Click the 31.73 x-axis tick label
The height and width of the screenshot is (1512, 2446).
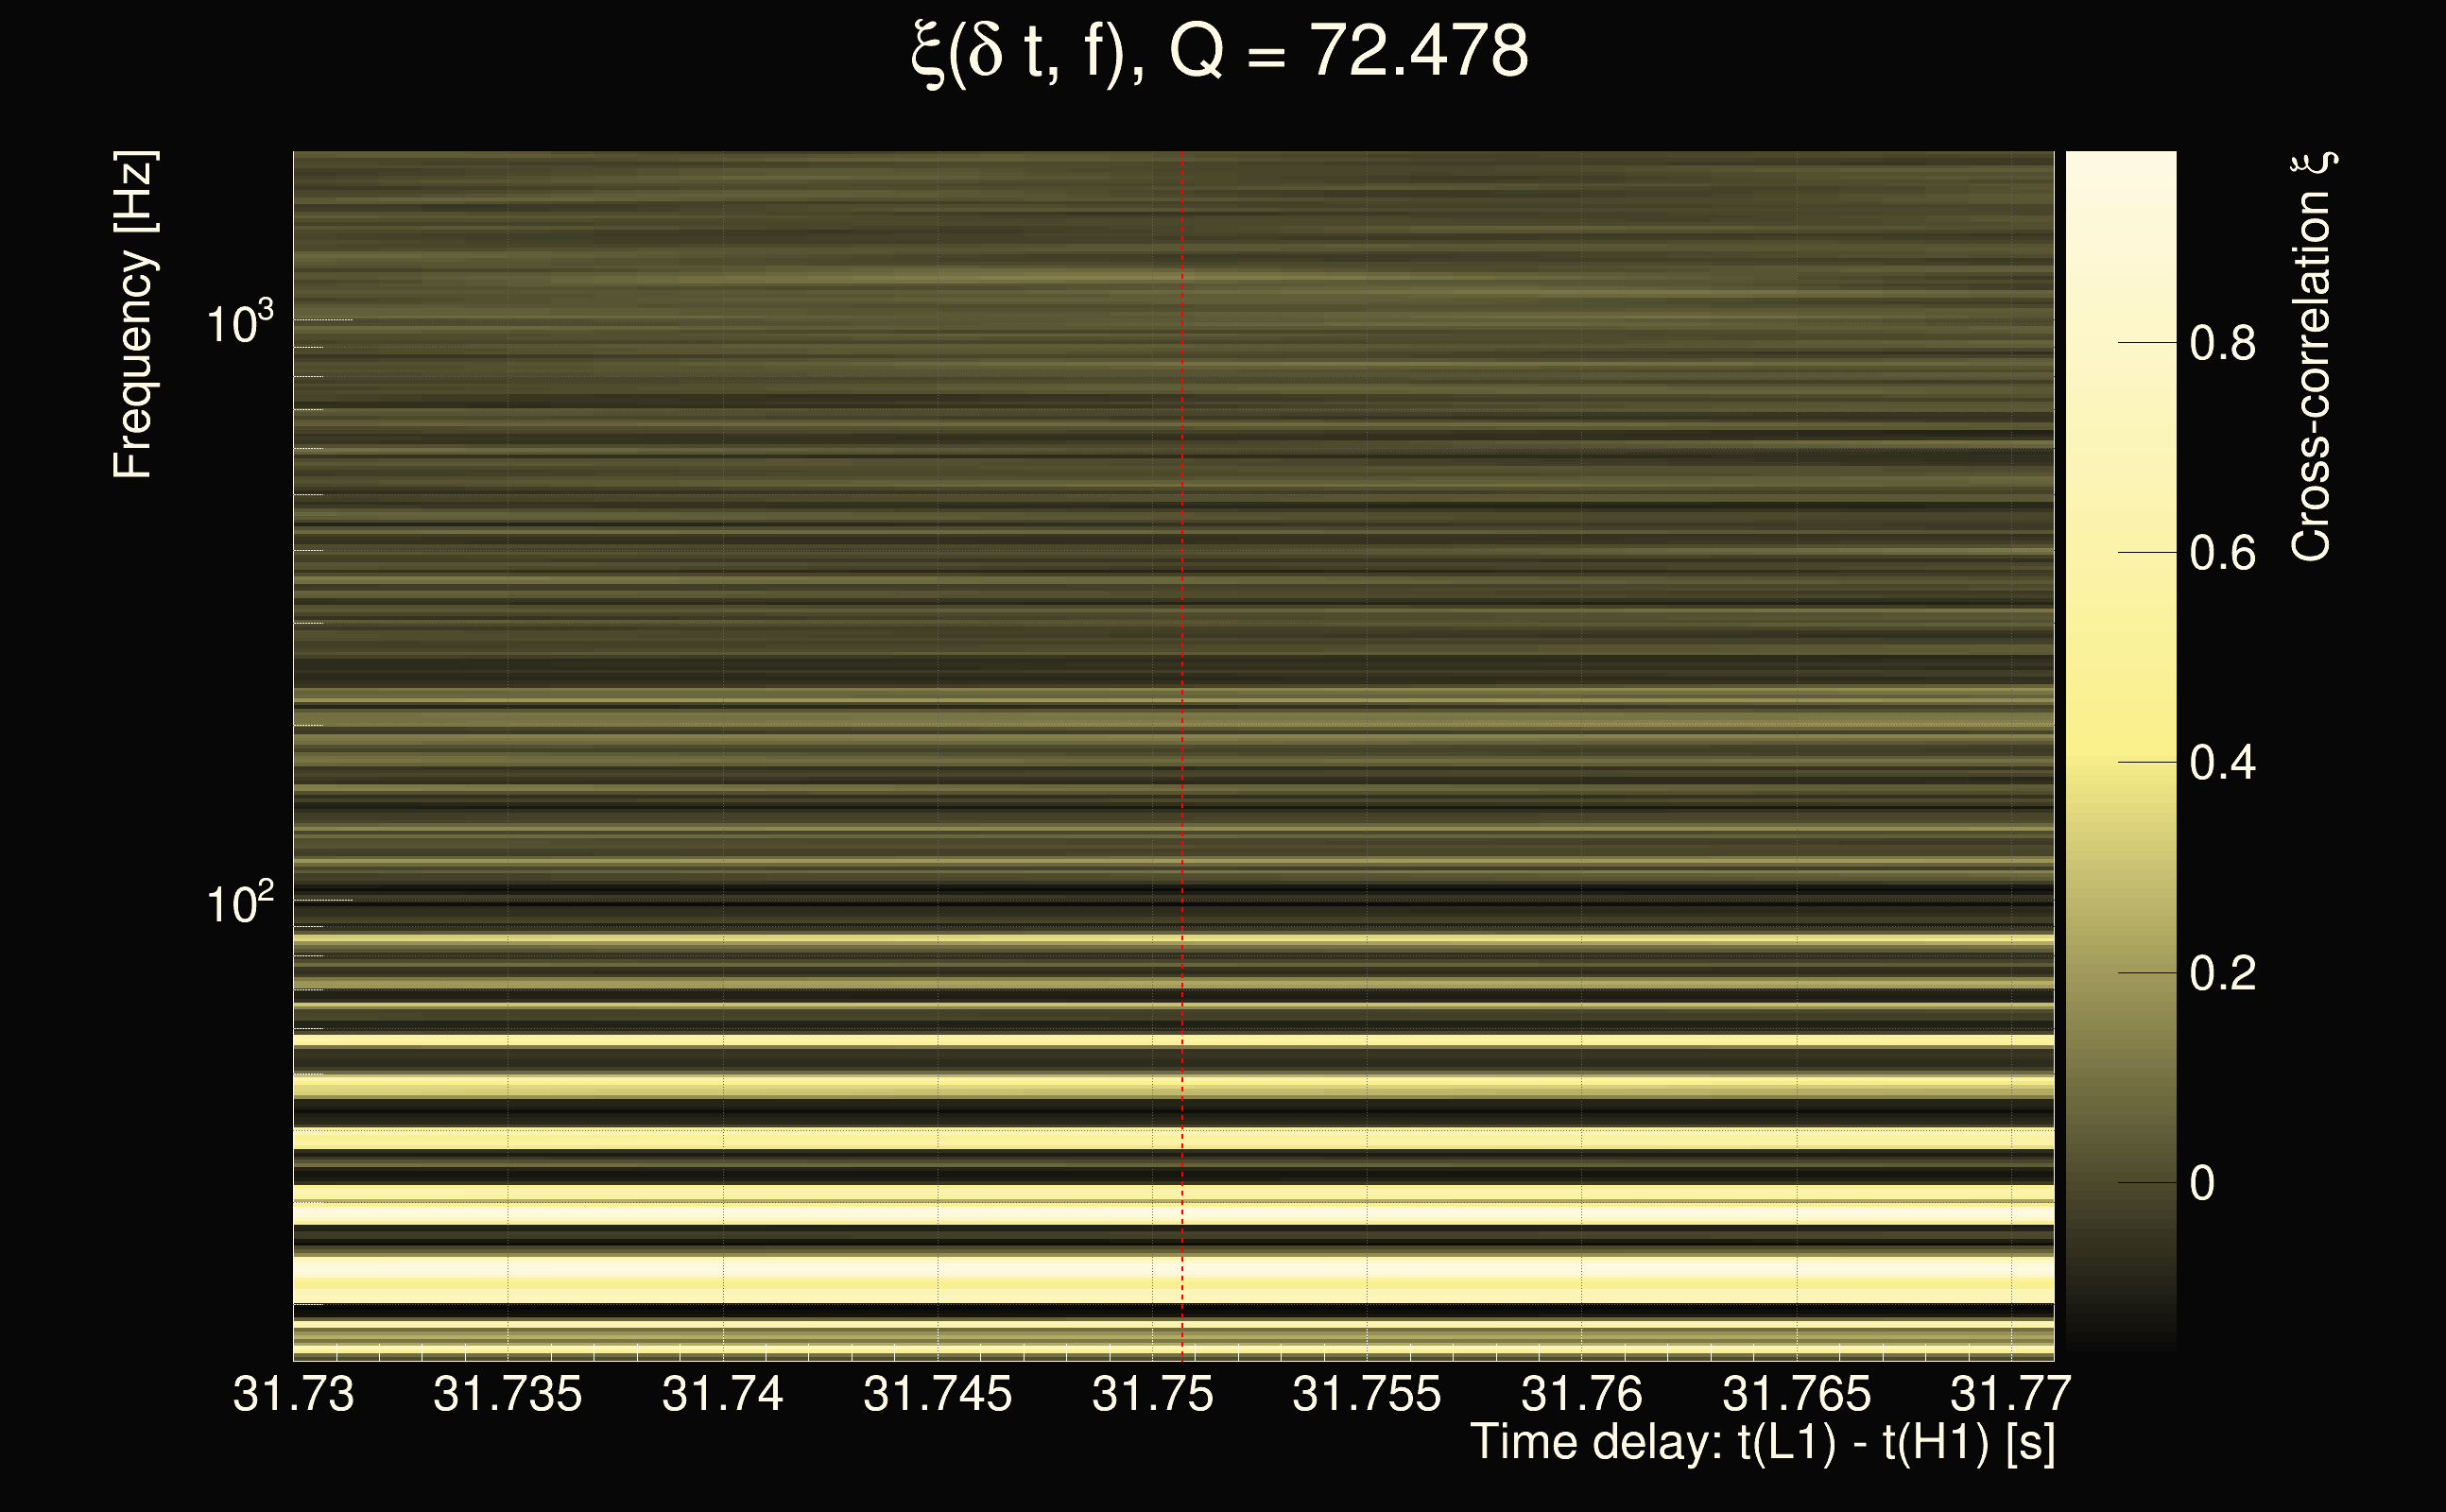pyautogui.click(x=293, y=1394)
